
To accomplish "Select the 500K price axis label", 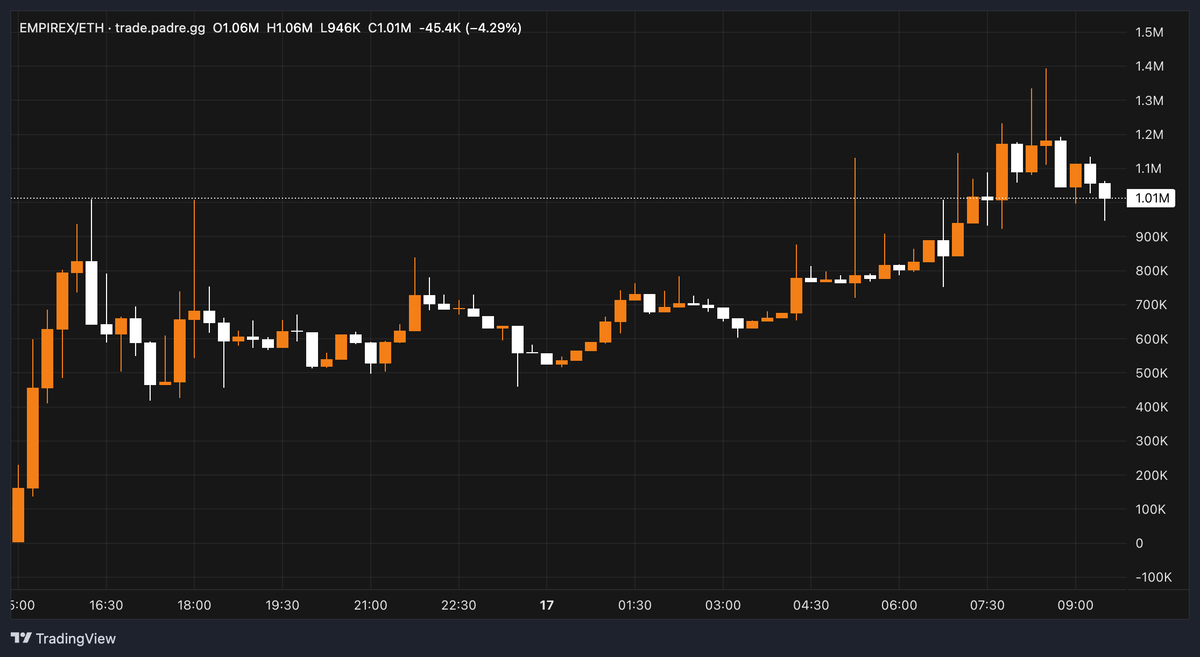I will 1152,374.
